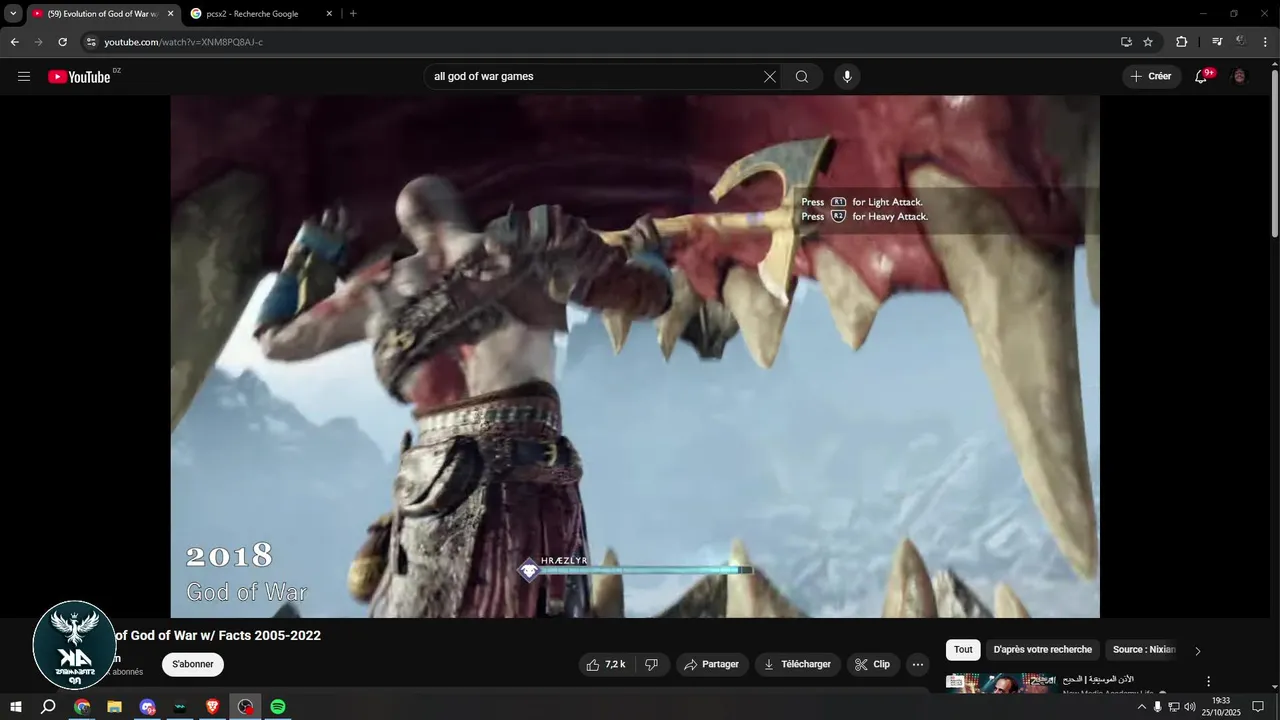
Task: Open Windows Start menu
Action: point(16,707)
